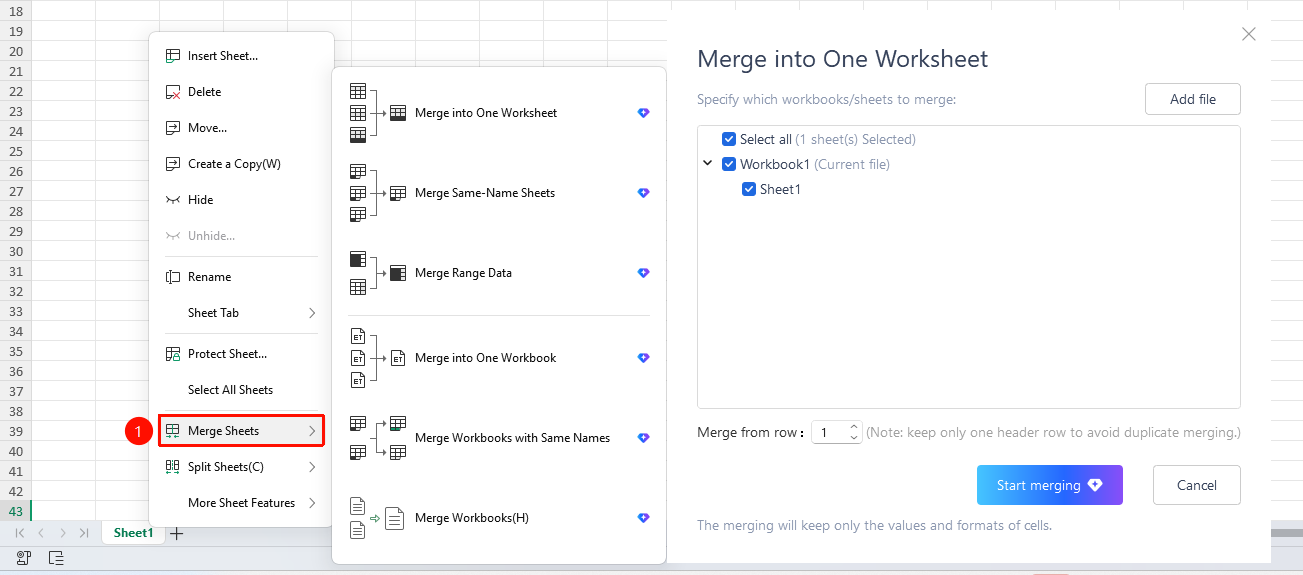Click the Insert Sheet icon
The width and height of the screenshot is (1303, 575).
click(172, 56)
